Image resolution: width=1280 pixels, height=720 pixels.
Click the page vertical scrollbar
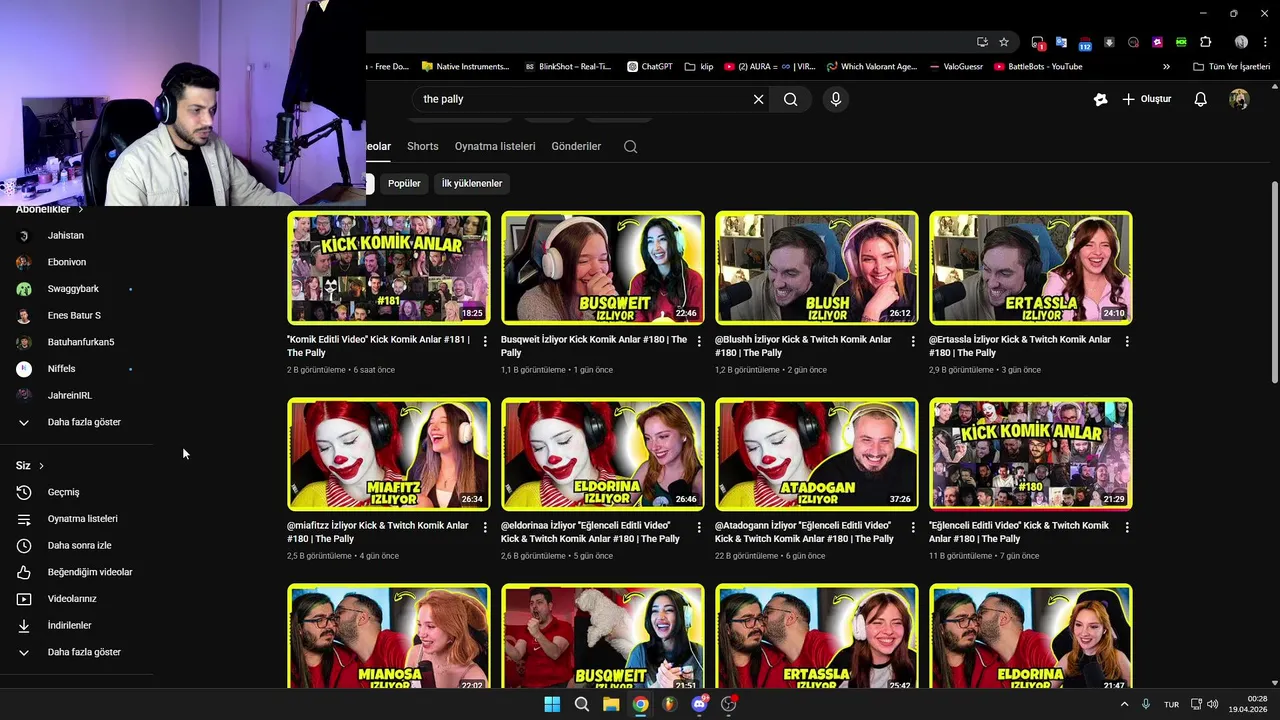click(1274, 281)
